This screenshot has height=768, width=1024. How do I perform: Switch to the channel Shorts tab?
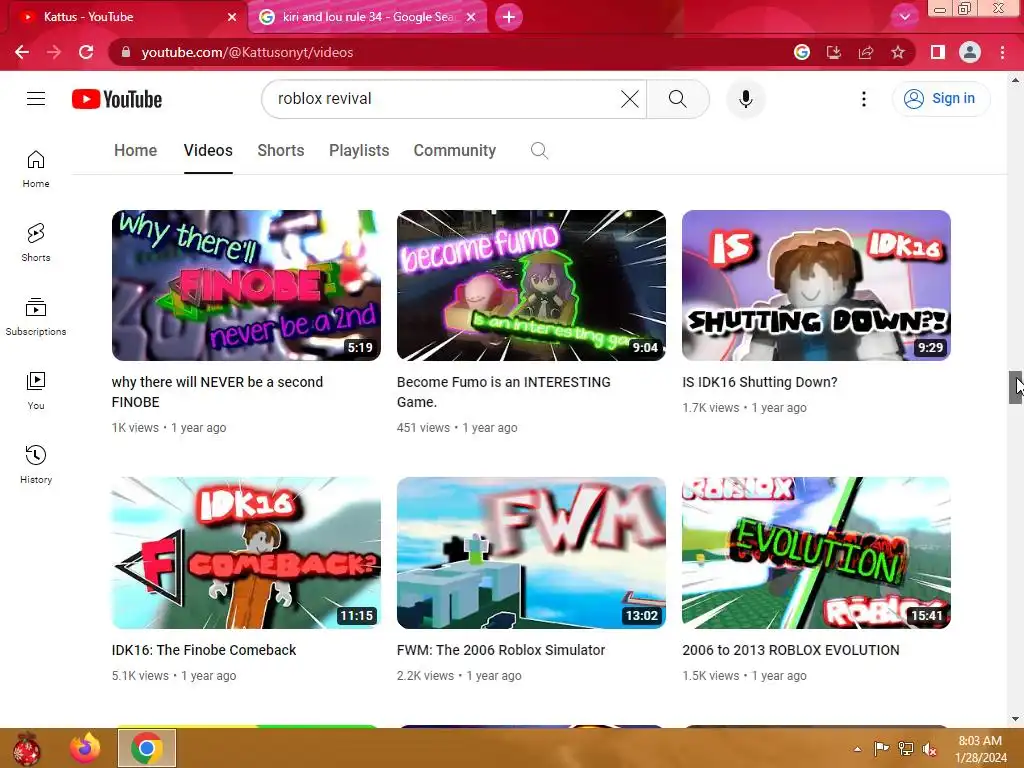coord(281,151)
